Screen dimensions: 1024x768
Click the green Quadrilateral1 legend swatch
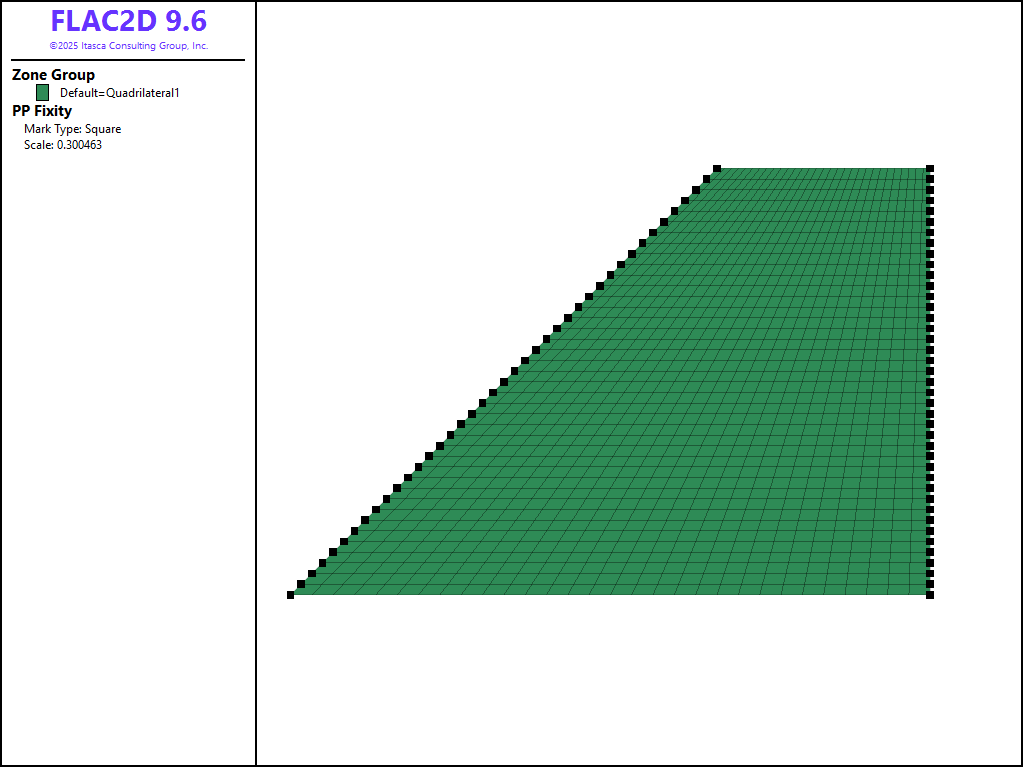(42, 92)
